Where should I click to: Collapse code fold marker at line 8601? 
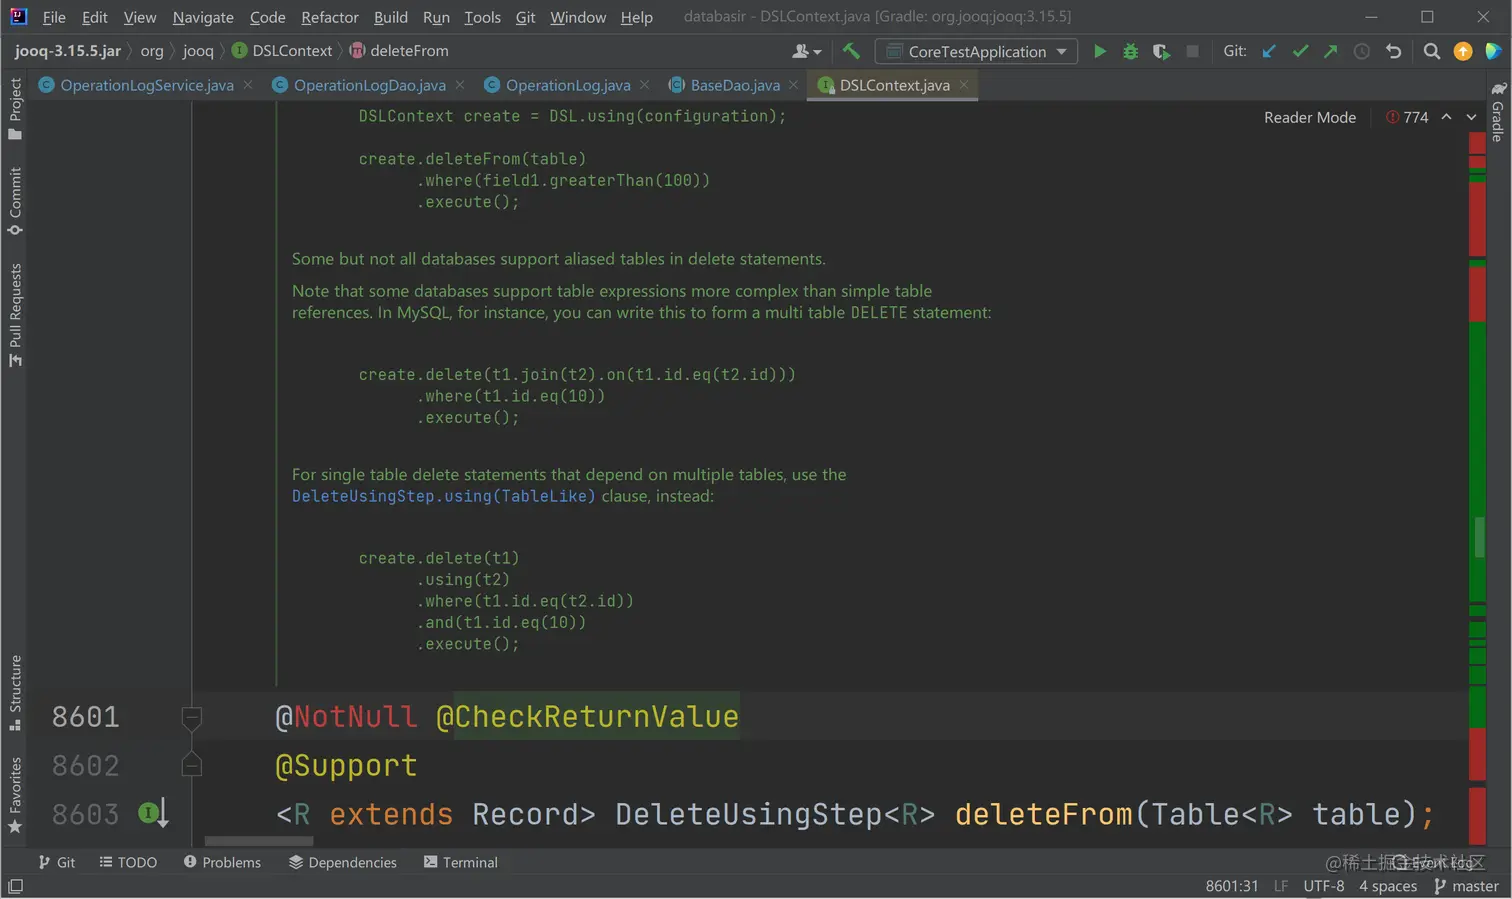[x=192, y=716]
